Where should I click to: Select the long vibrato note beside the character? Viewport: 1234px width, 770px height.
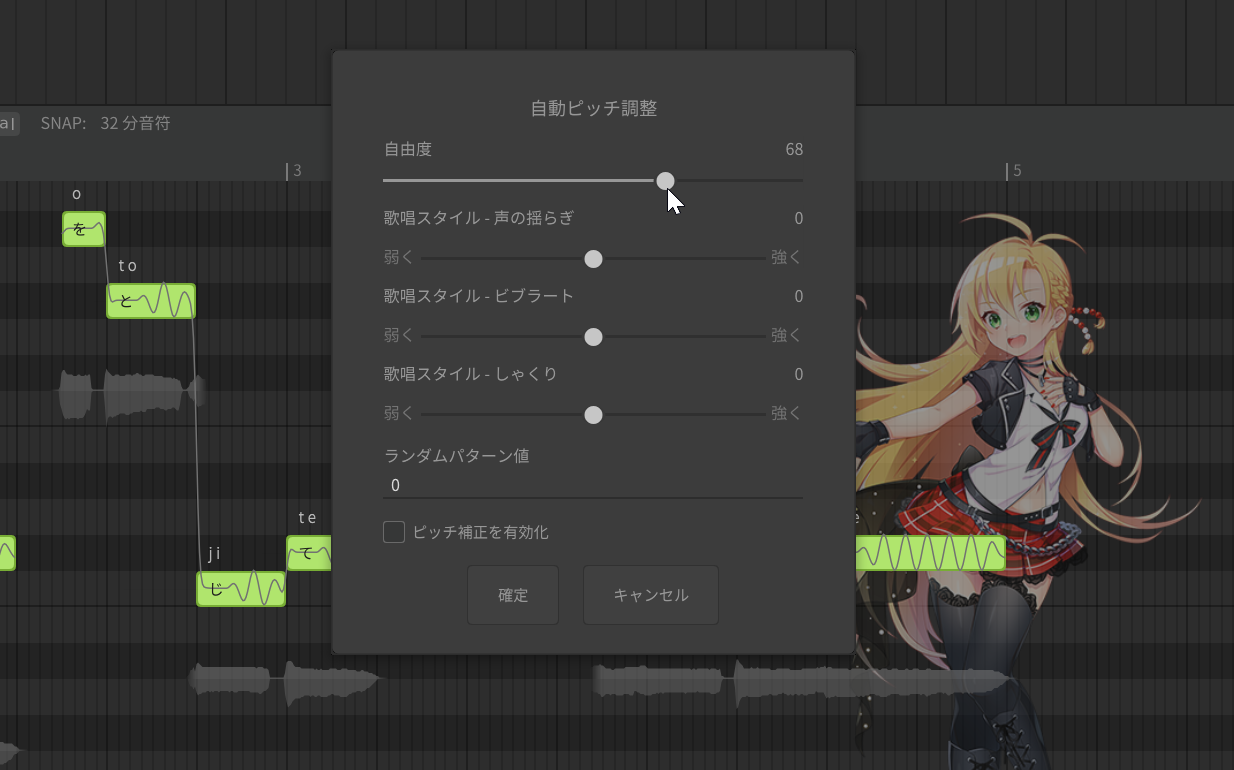tap(930, 553)
